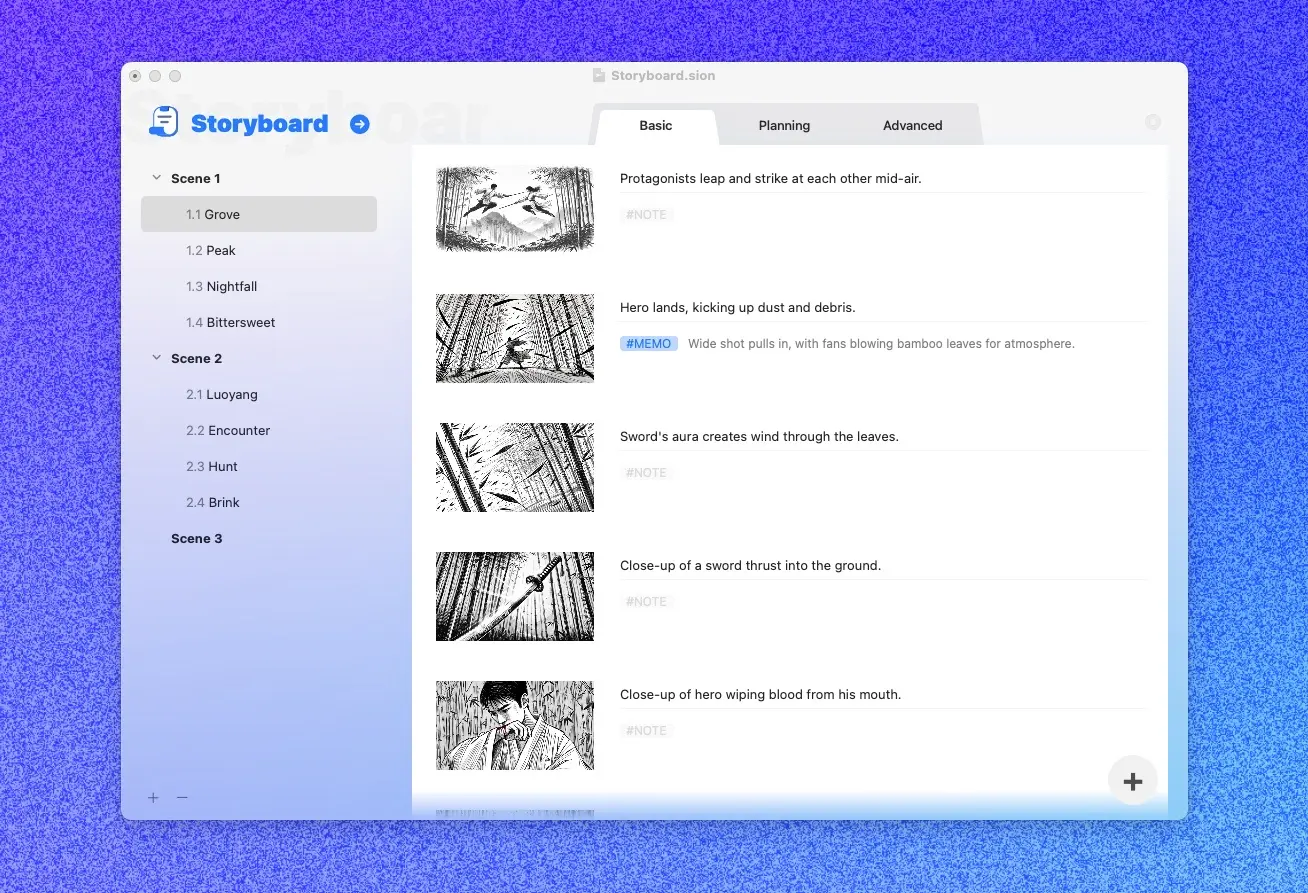Click the minus icon below the sidebar
This screenshot has height=893, width=1308.
182,797
